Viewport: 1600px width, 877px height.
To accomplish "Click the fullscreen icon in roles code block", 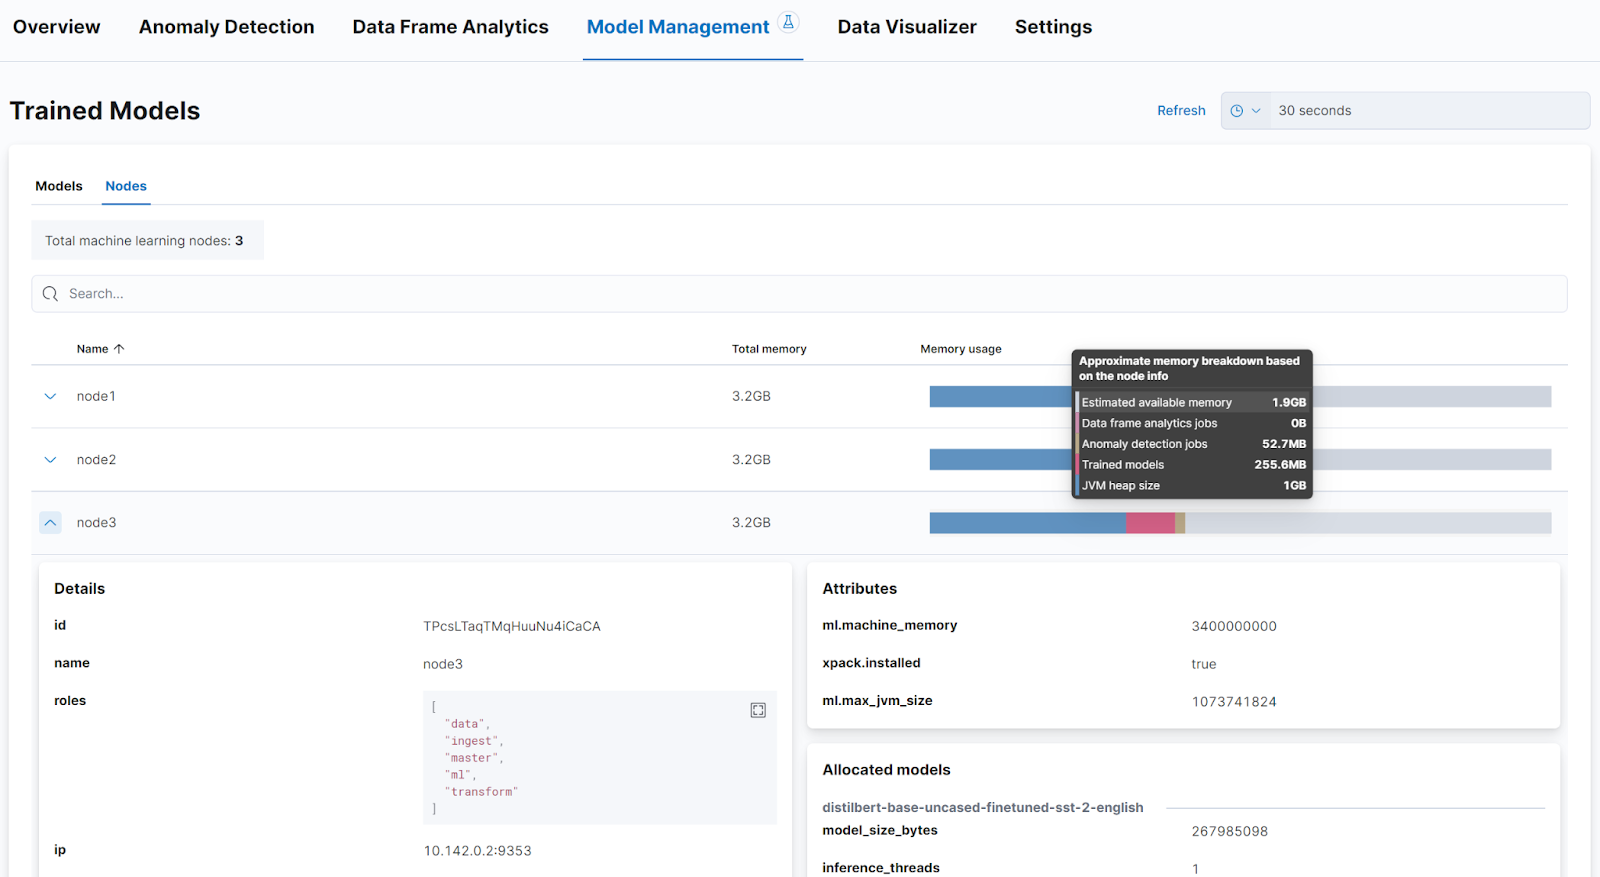I will click(x=758, y=710).
